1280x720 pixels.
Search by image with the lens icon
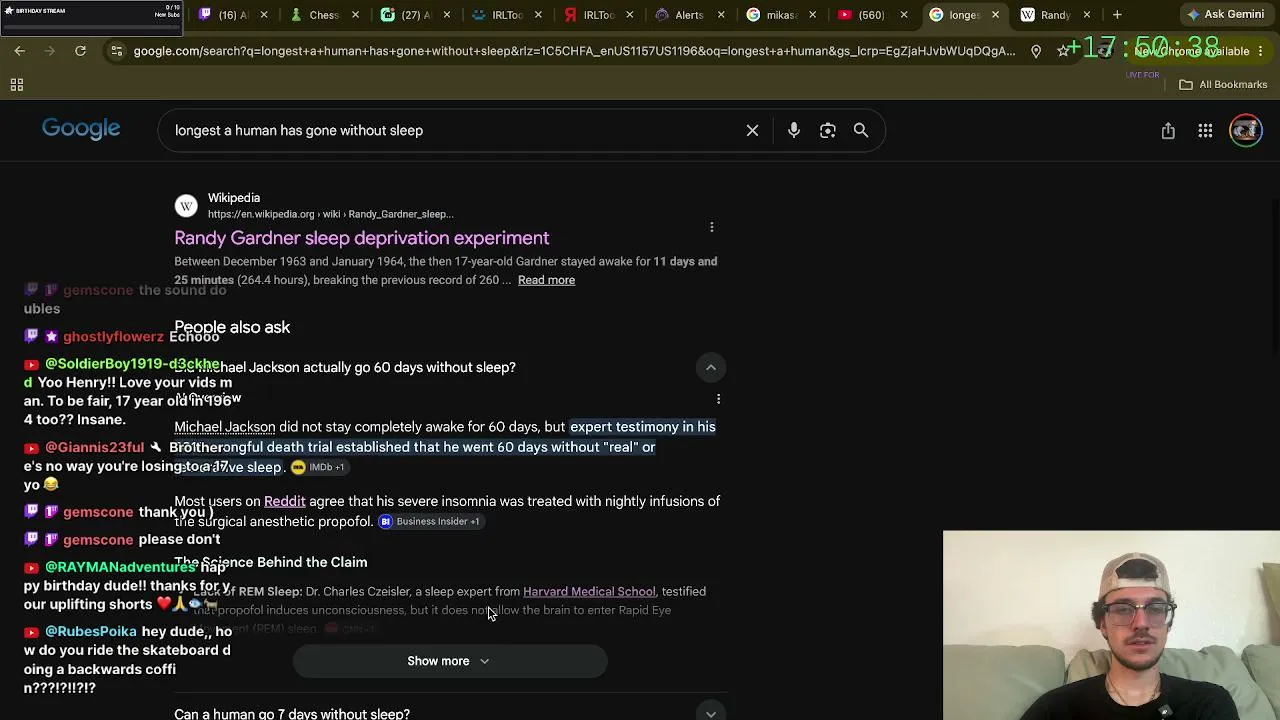[x=828, y=130]
